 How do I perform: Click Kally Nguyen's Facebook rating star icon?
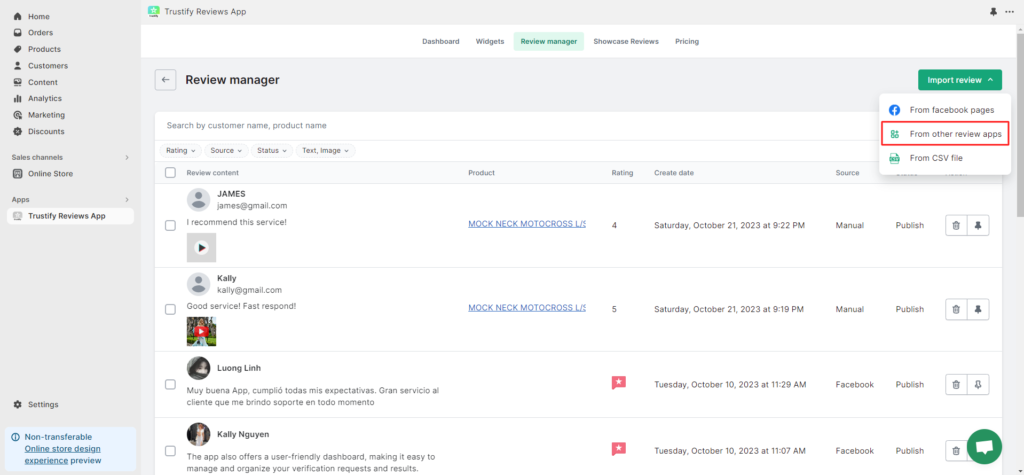(618, 449)
